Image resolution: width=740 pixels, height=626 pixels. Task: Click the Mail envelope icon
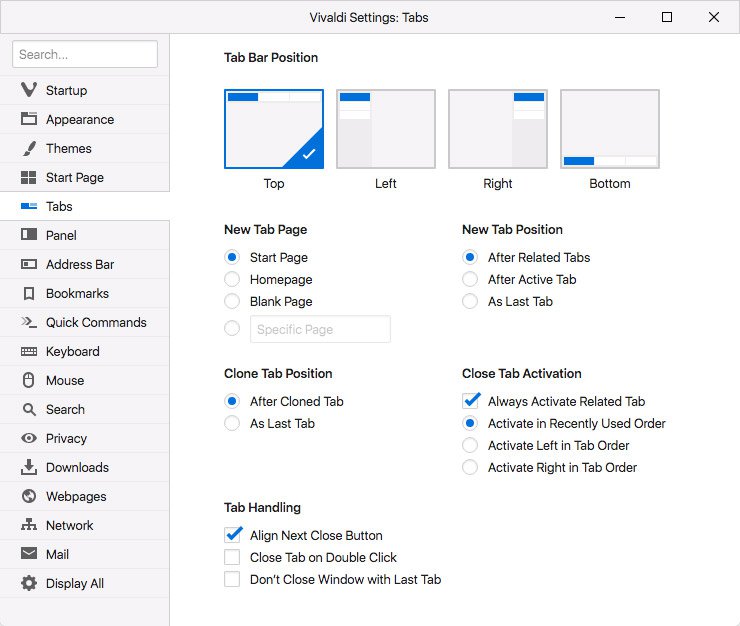(28, 554)
